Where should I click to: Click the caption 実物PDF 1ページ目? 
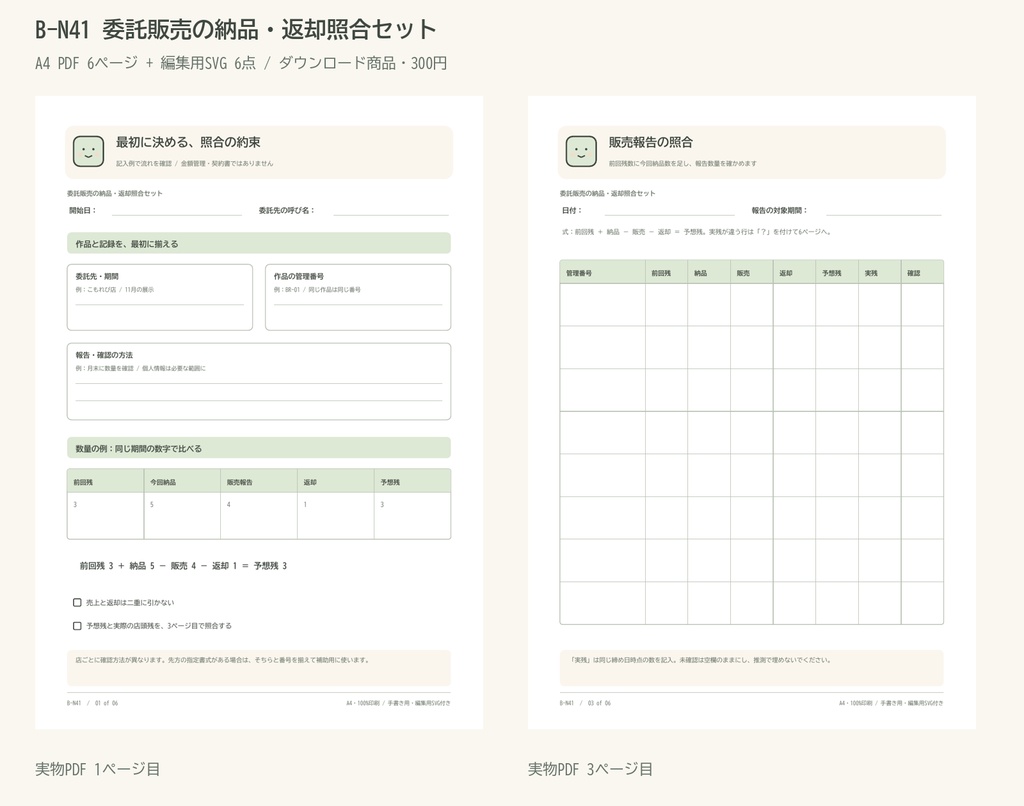(x=98, y=769)
